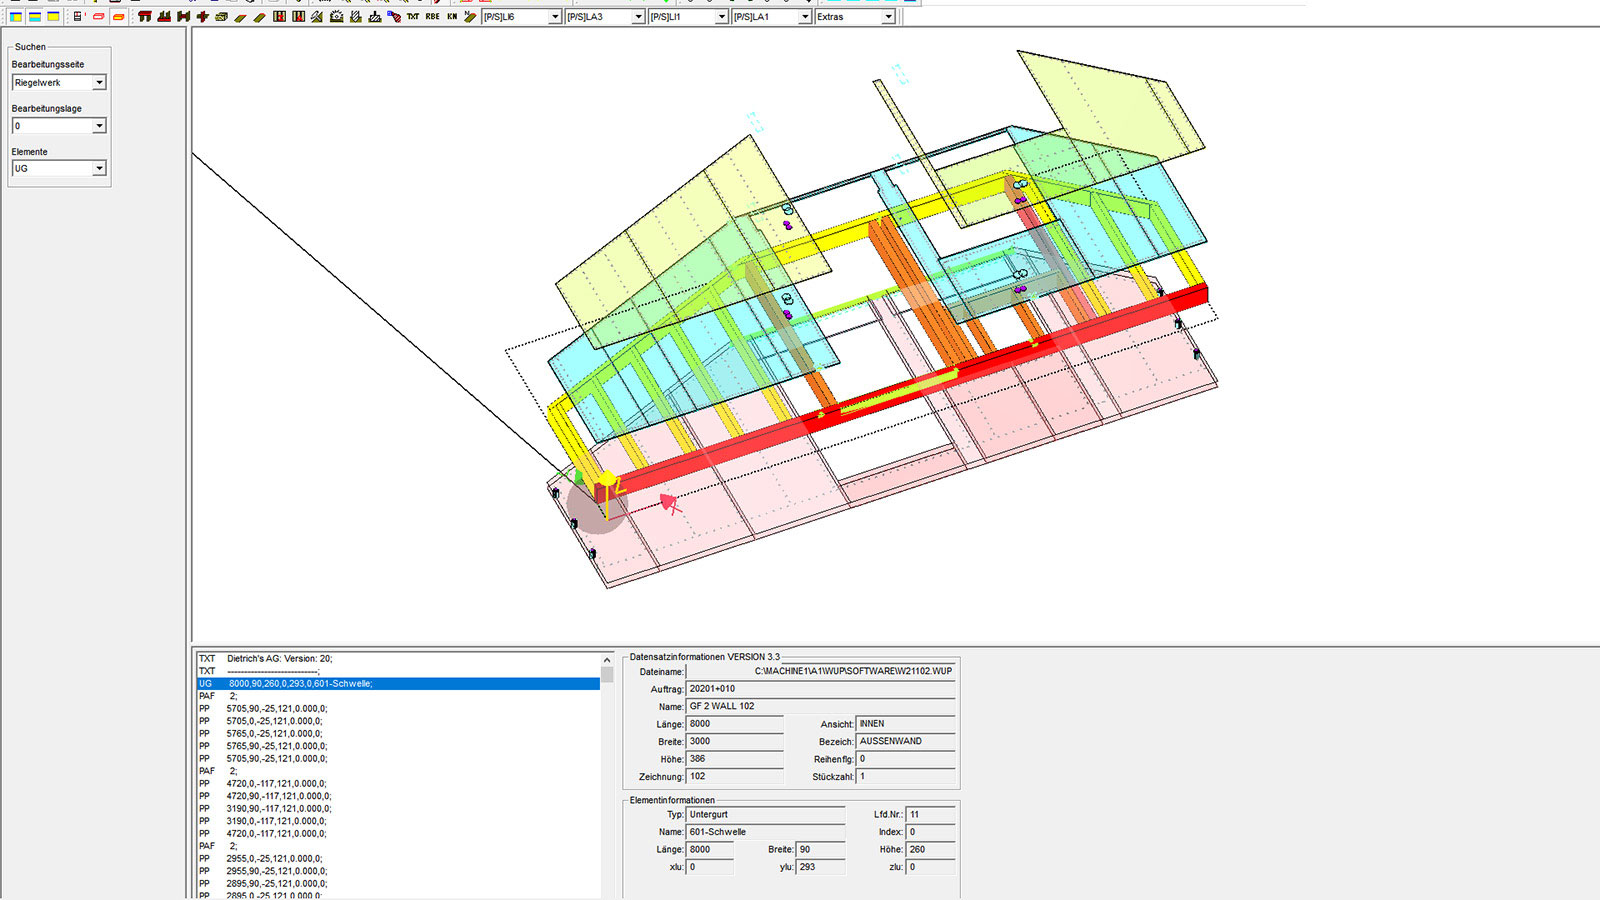
Task: Click the orange filled oval toolbar icon
Action: click(x=118, y=17)
